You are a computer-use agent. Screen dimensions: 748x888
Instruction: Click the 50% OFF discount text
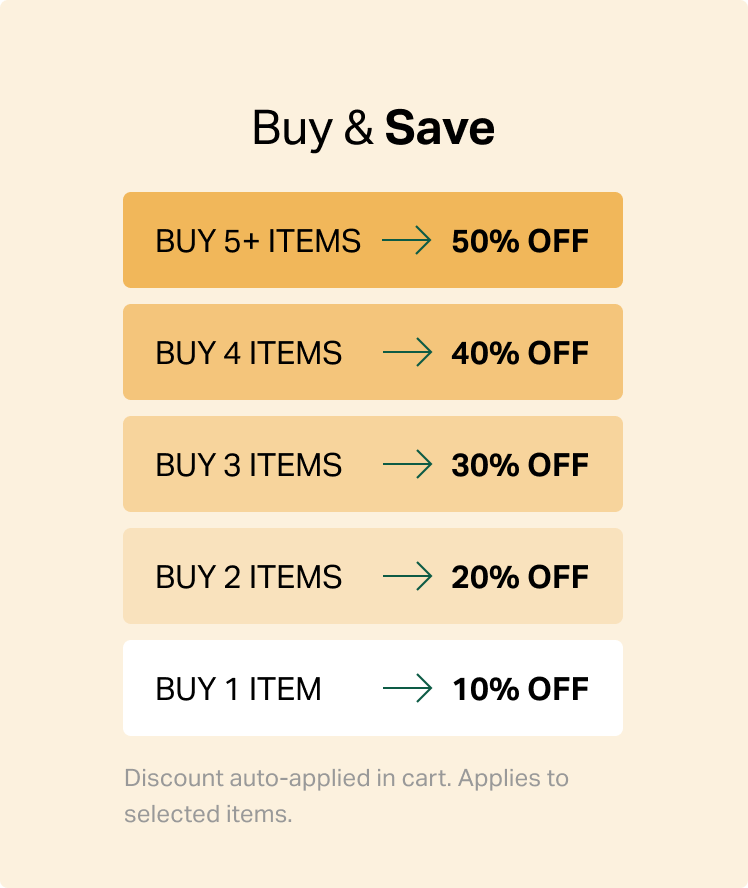click(520, 241)
